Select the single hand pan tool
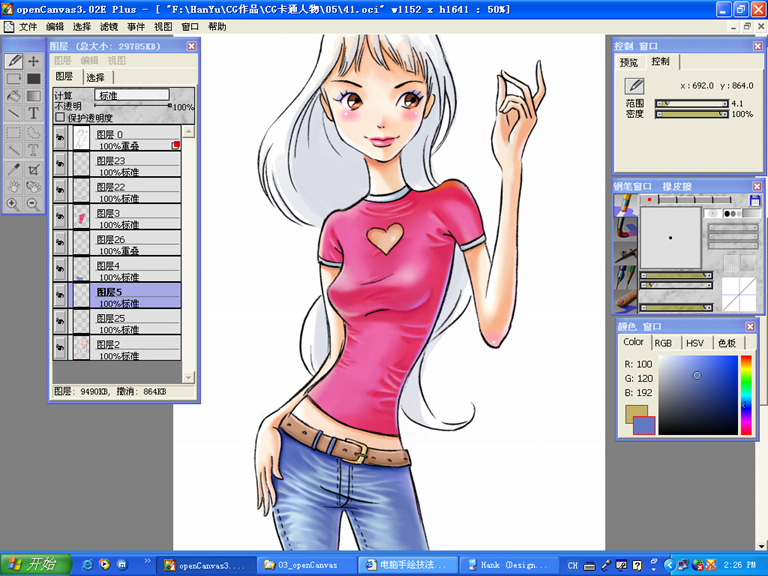Image resolution: width=768 pixels, height=576 pixels. pyautogui.click(x=14, y=187)
